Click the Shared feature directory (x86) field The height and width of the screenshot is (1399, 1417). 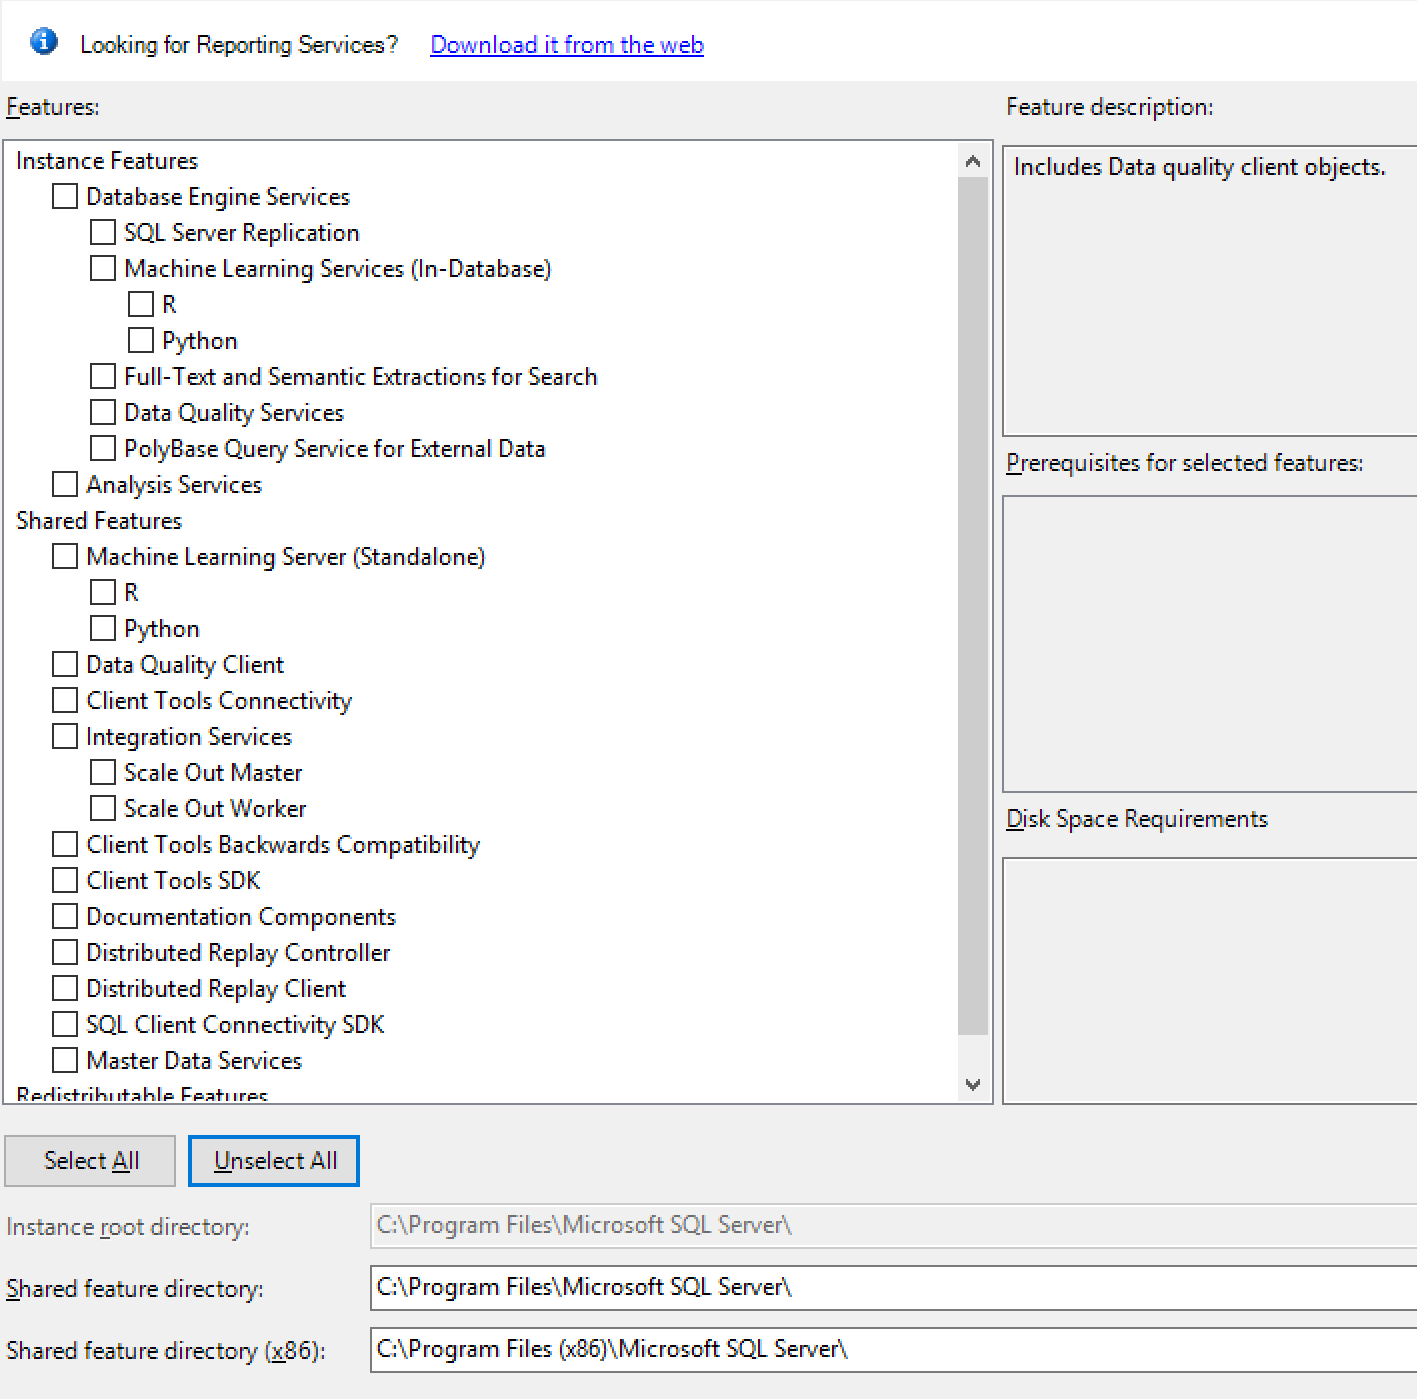pyautogui.click(x=893, y=1350)
